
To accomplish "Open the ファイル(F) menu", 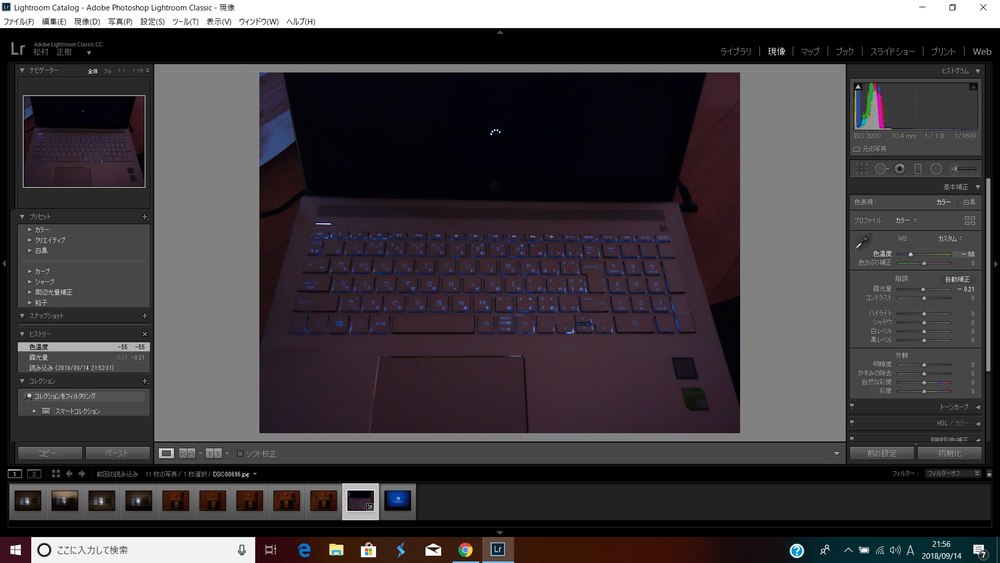I will (x=18, y=22).
